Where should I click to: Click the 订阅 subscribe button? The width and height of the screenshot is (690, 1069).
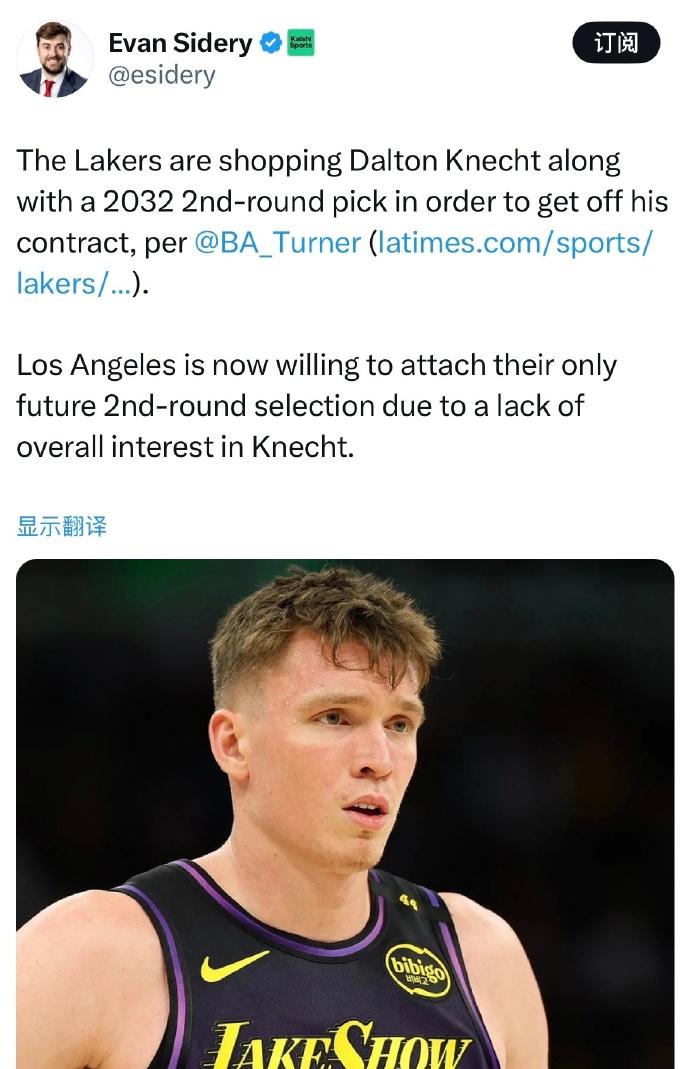[616, 43]
